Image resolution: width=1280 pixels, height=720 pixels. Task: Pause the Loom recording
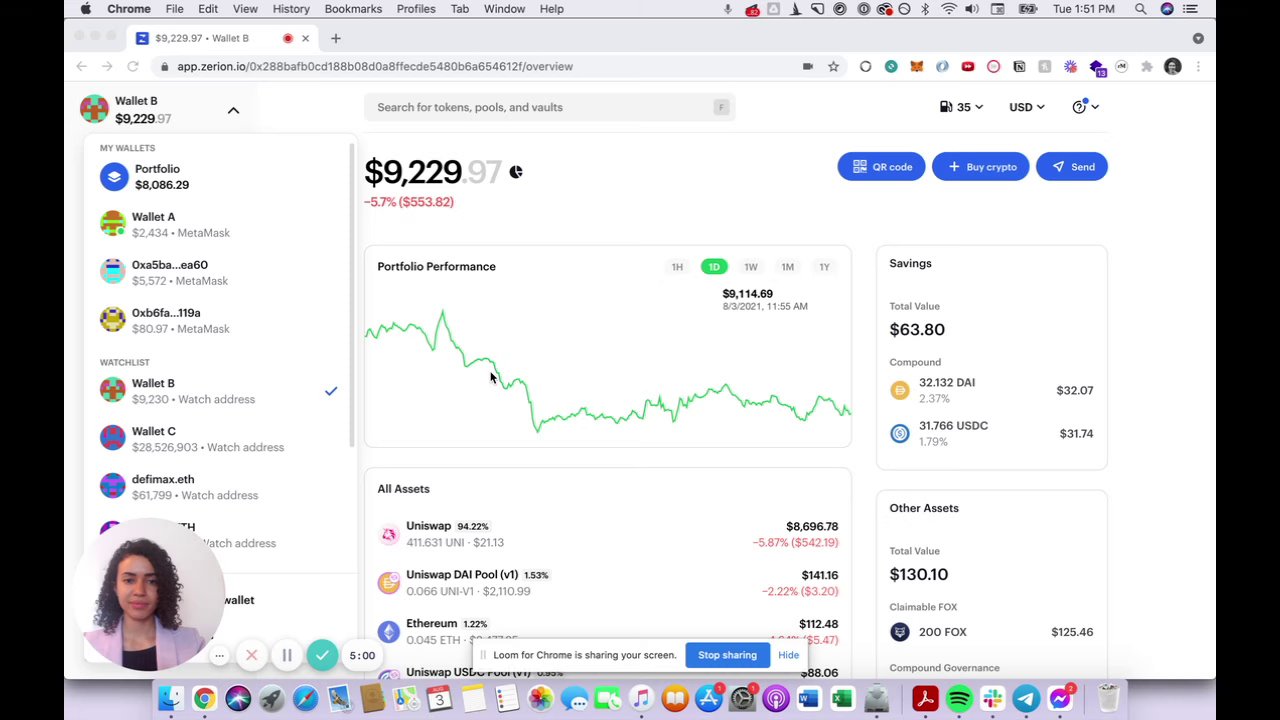(287, 656)
